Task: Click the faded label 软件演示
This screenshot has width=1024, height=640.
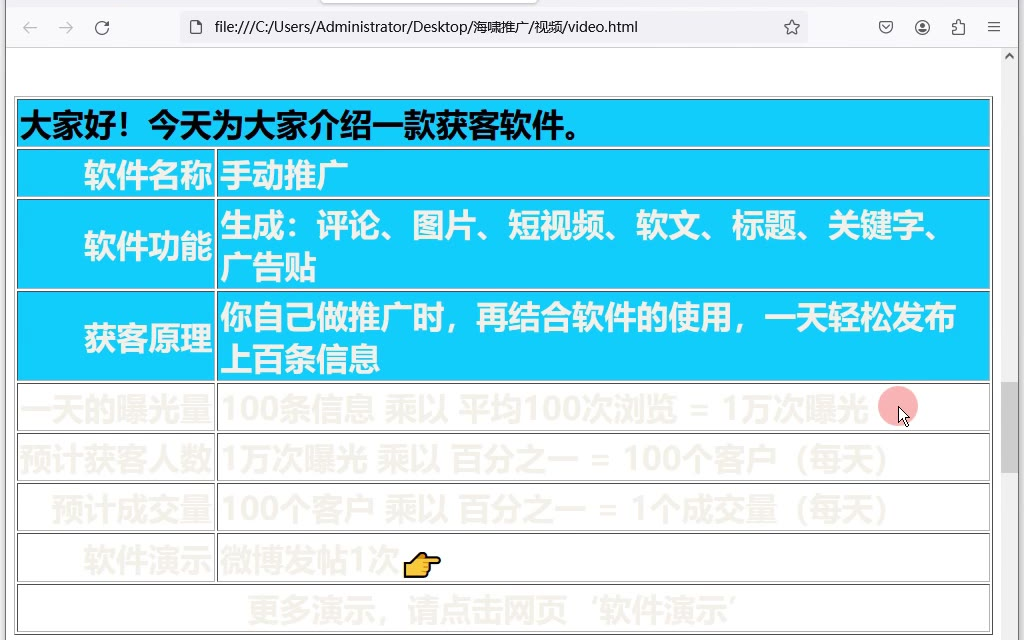Action: [148, 559]
